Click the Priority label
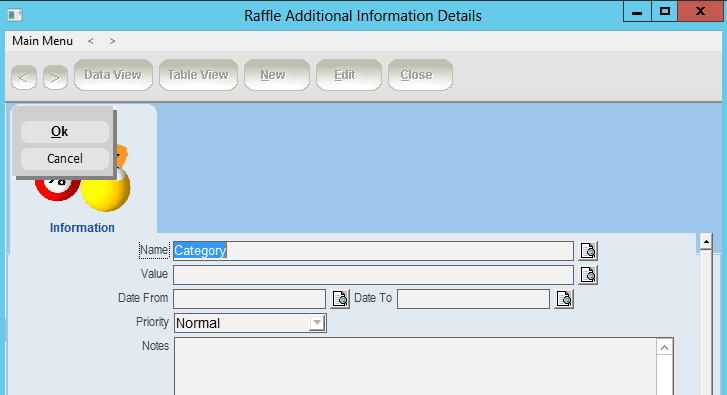The image size is (727, 395). 152,322
